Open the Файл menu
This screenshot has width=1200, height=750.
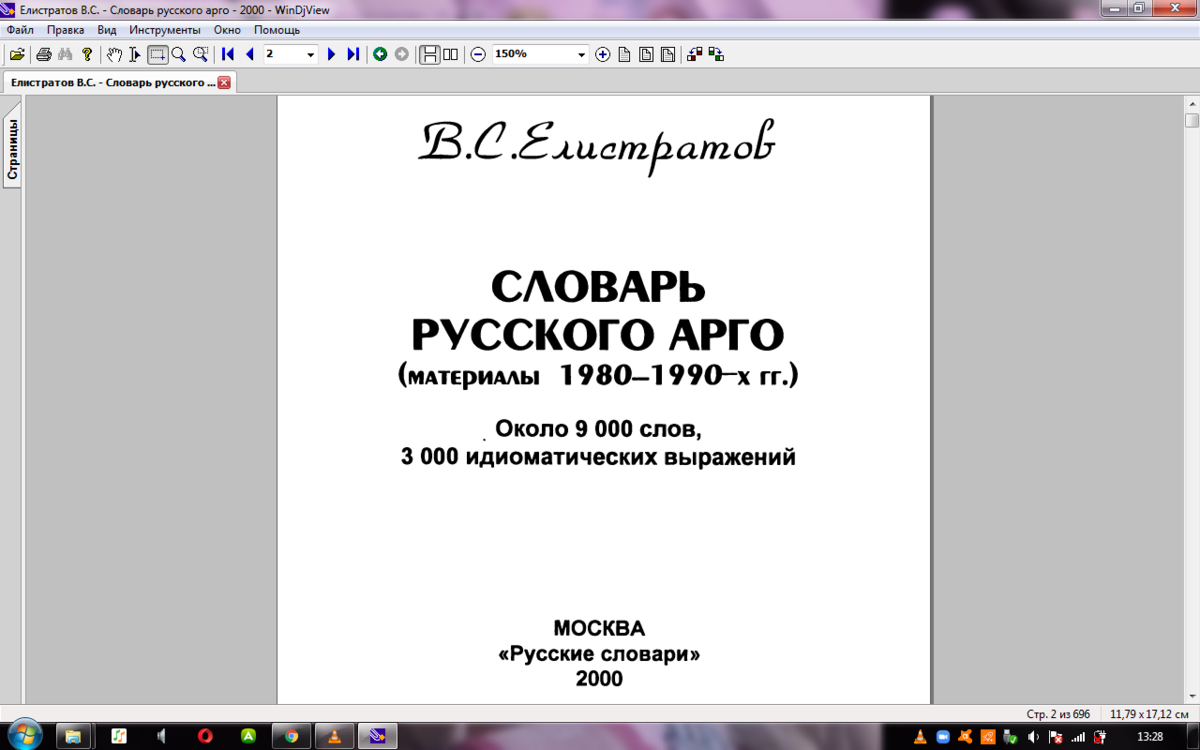[x=20, y=30]
